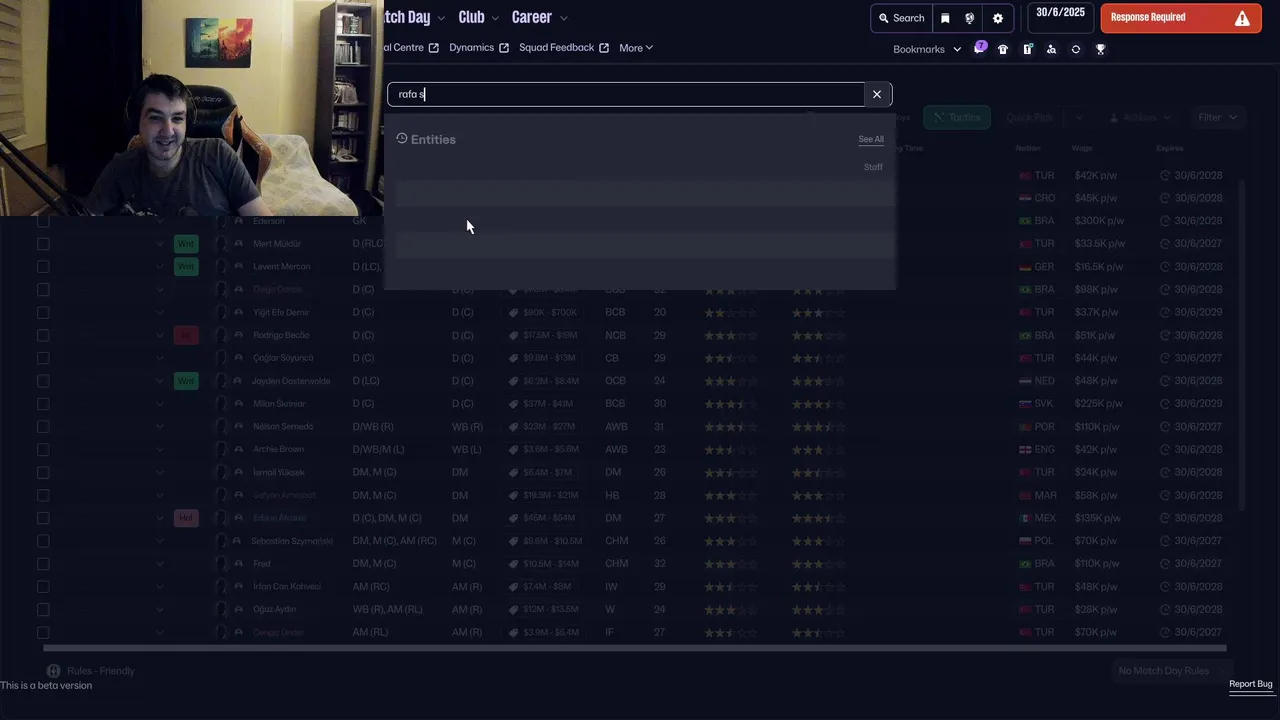Open the scouting person-search icon

[1051, 49]
